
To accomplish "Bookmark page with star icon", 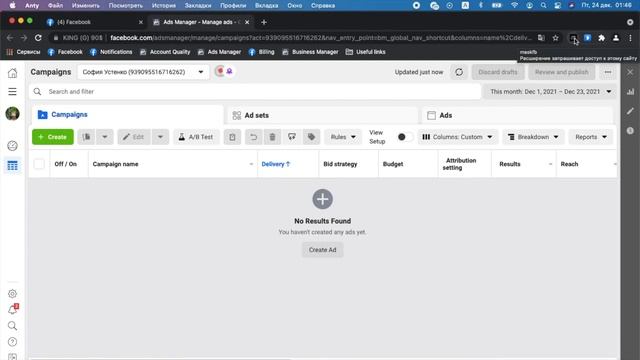I will 556,38.
